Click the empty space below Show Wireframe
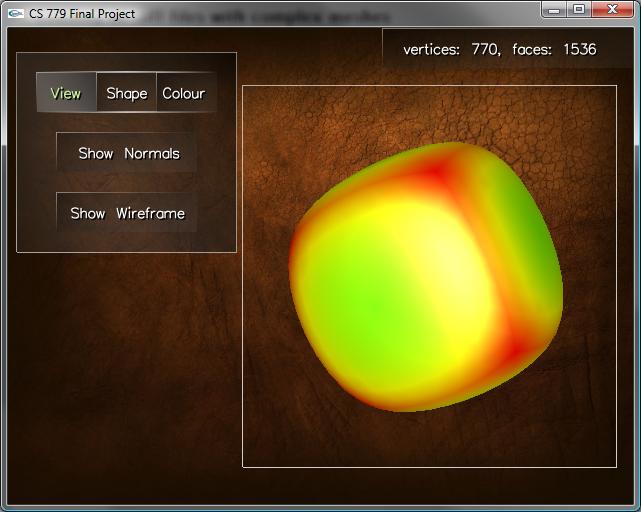This screenshot has width=641, height=512. [x=127, y=241]
